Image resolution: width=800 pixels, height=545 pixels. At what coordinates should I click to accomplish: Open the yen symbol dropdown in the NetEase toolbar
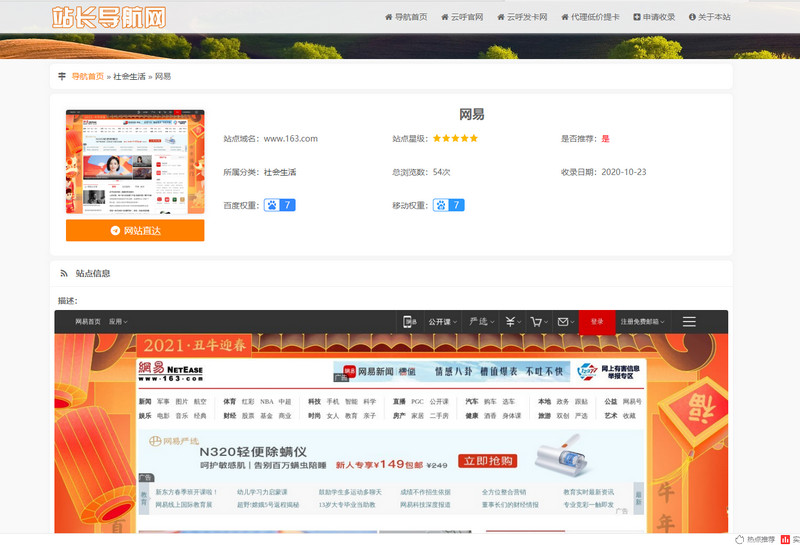[x=513, y=321]
